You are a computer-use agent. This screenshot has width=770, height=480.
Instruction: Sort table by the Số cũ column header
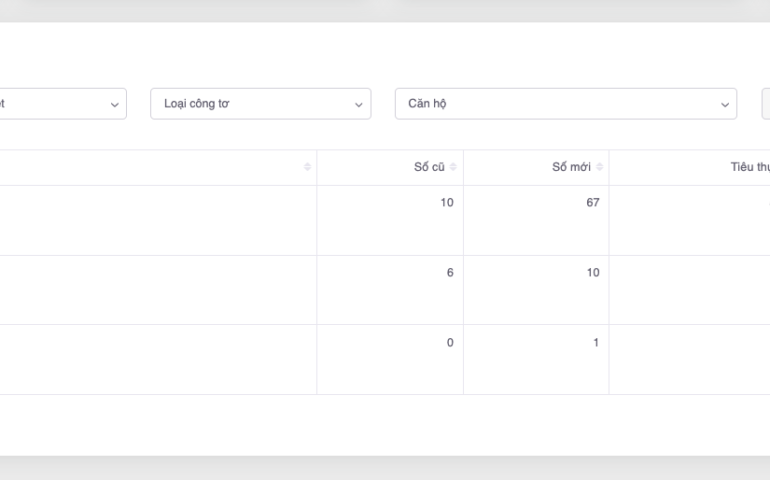pyautogui.click(x=429, y=167)
